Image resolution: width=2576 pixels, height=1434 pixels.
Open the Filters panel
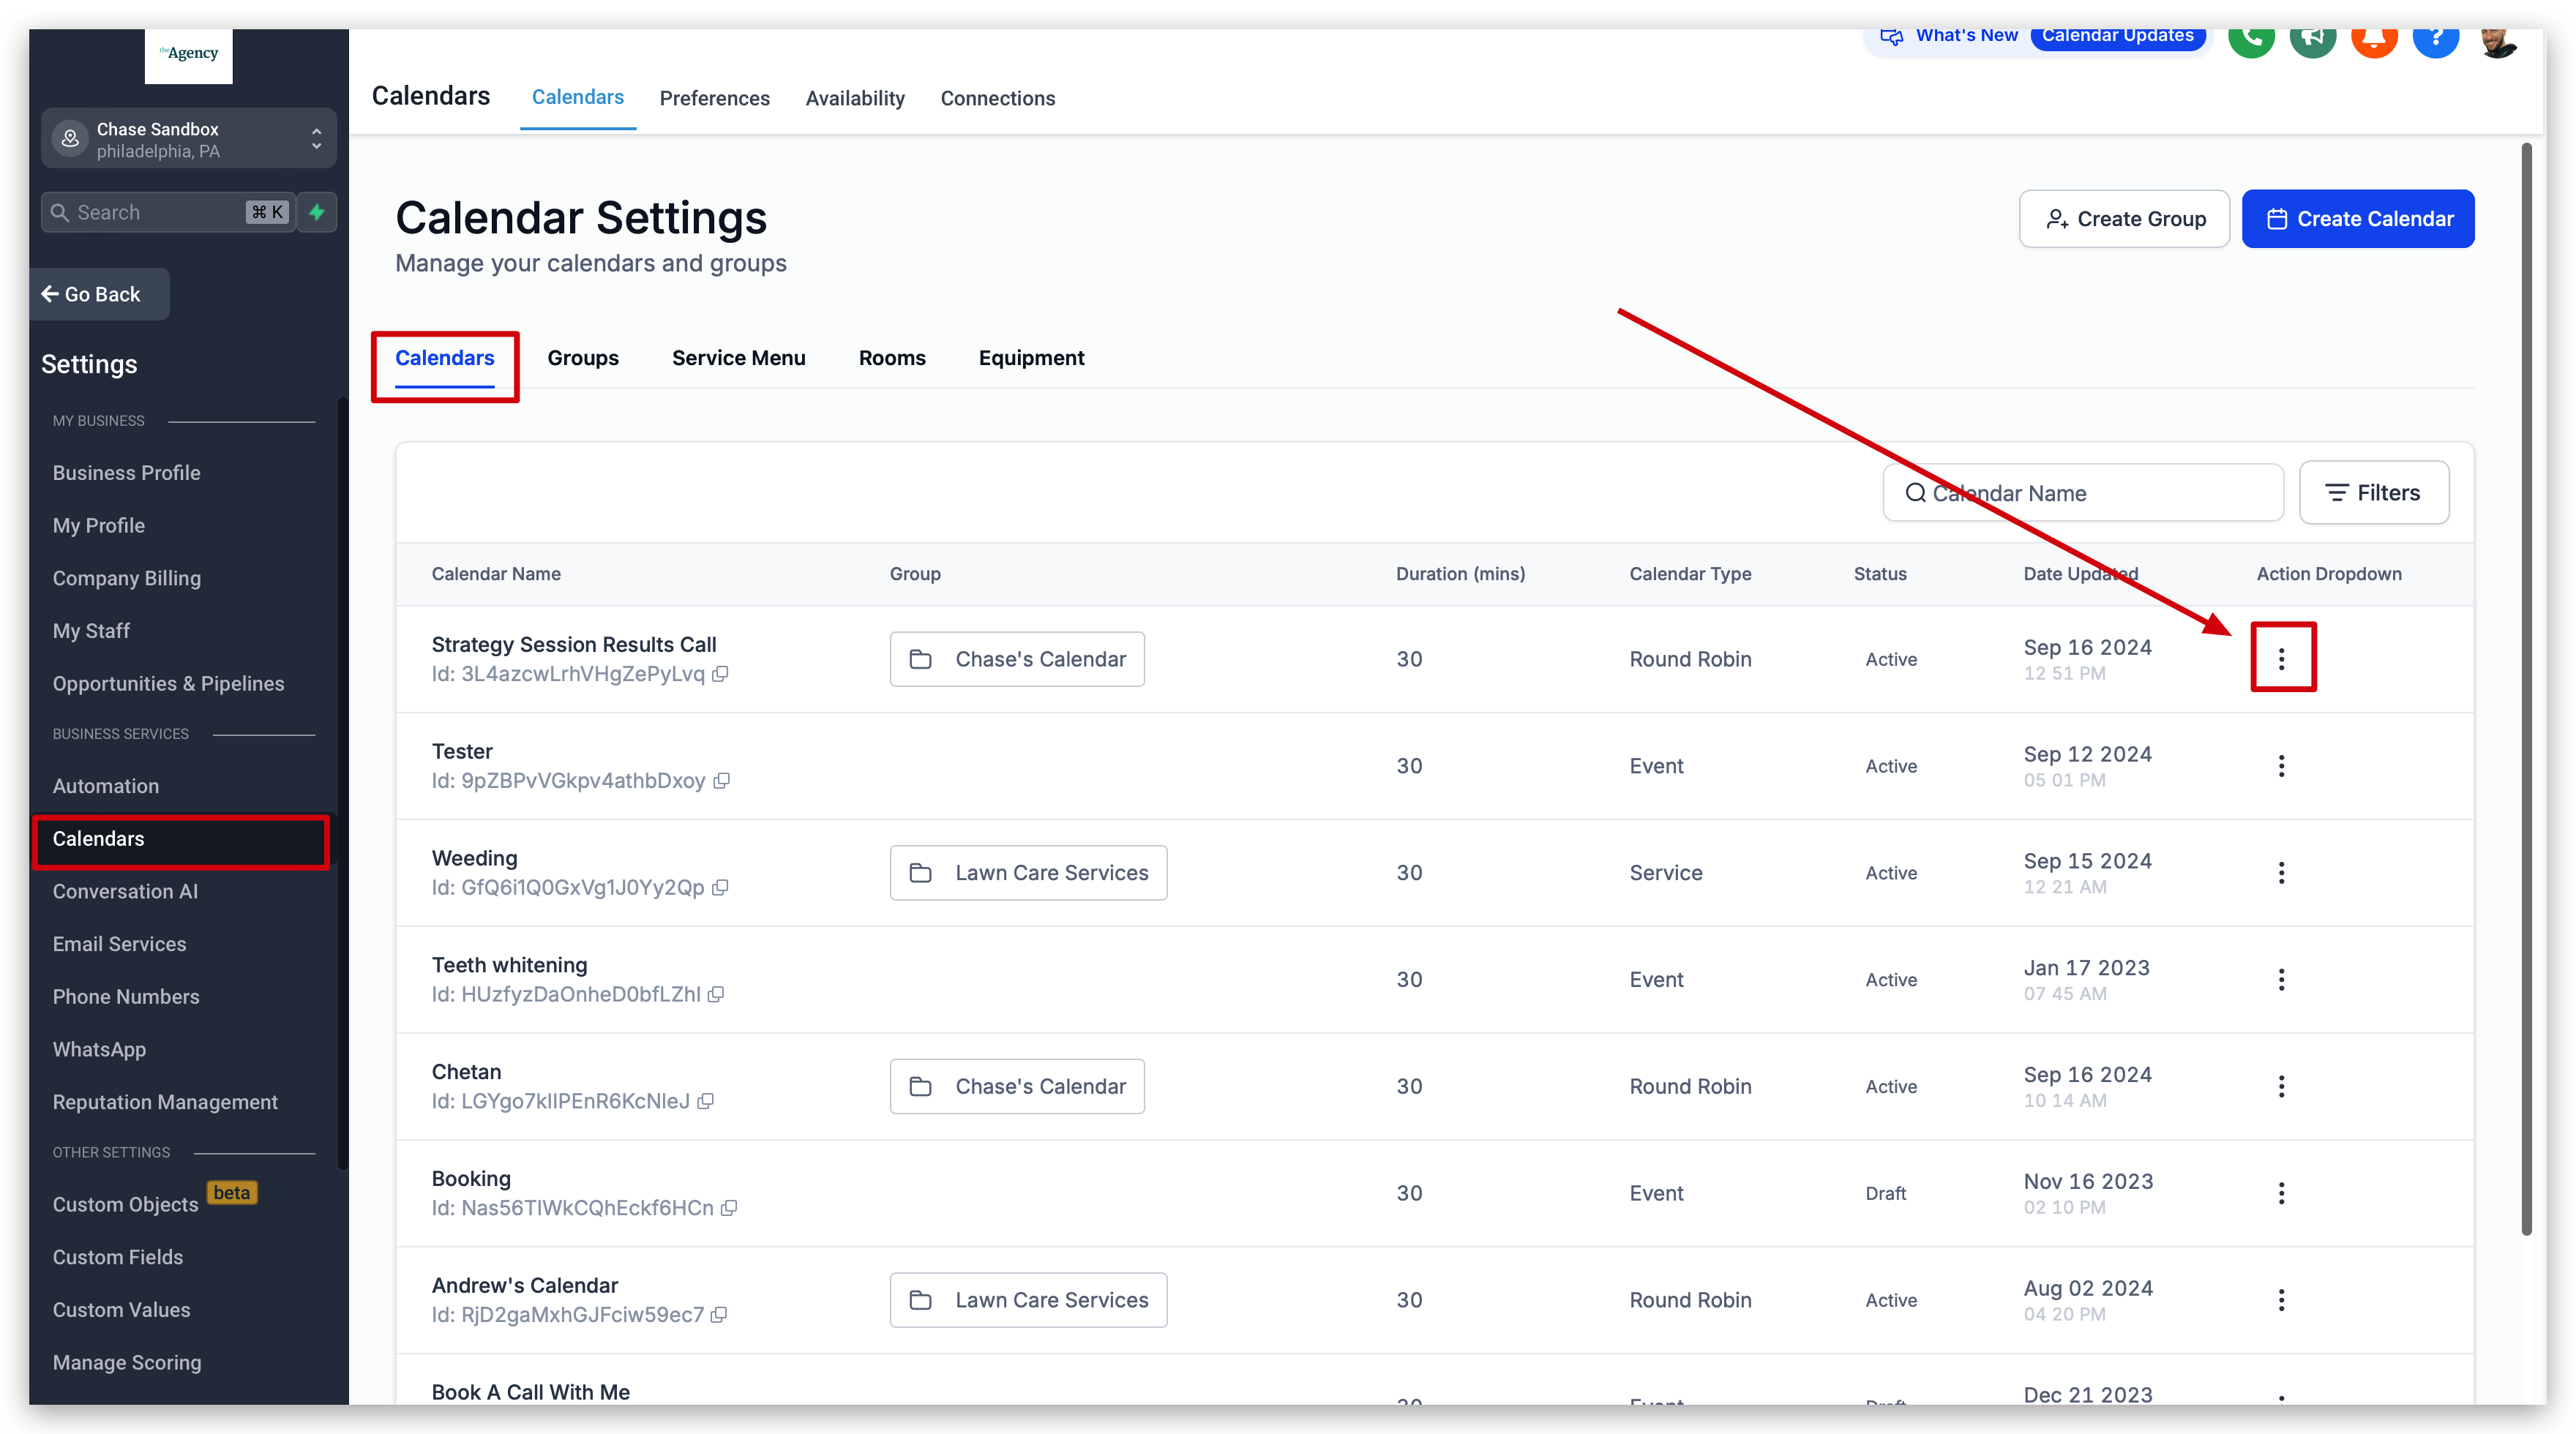pyautogui.click(x=2373, y=493)
